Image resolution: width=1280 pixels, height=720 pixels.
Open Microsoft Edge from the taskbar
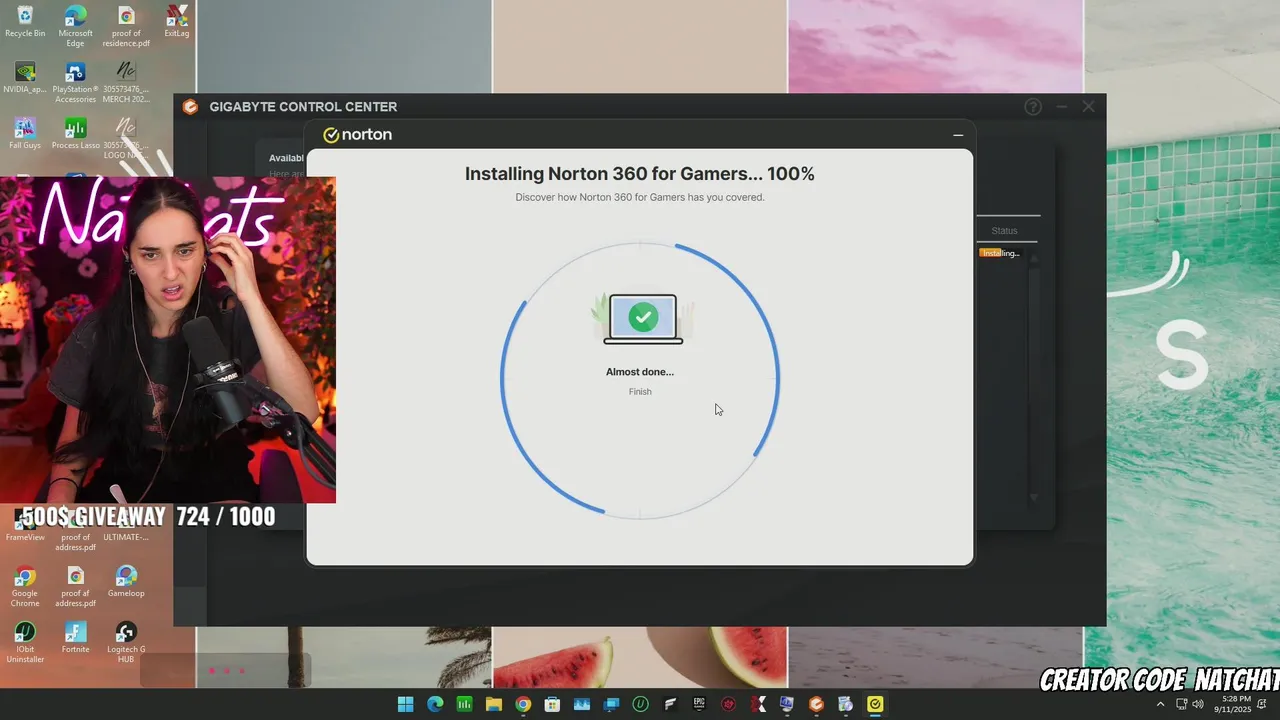click(x=435, y=704)
